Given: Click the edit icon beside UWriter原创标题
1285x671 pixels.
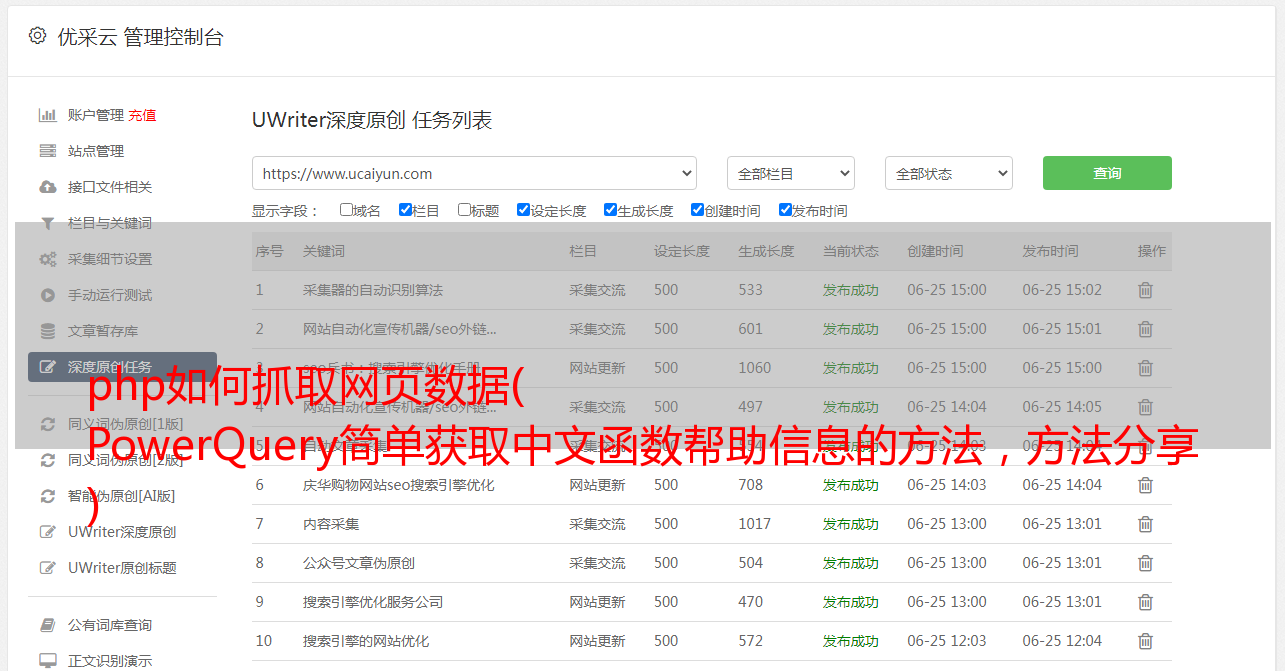Looking at the screenshot, I should pyautogui.click(x=47, y=568).
